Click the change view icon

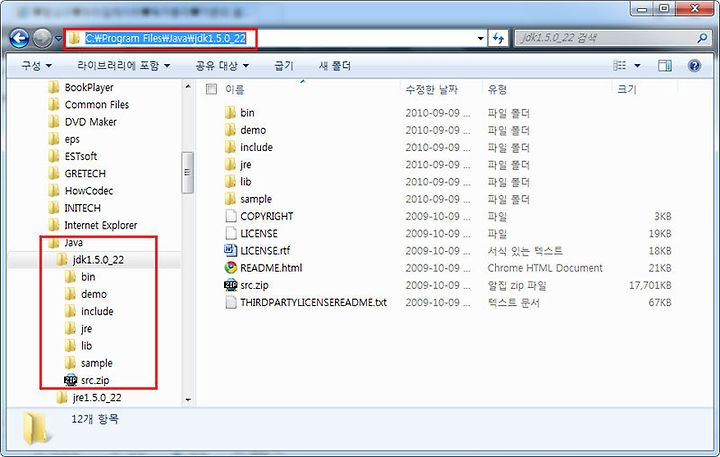point(619,66)
